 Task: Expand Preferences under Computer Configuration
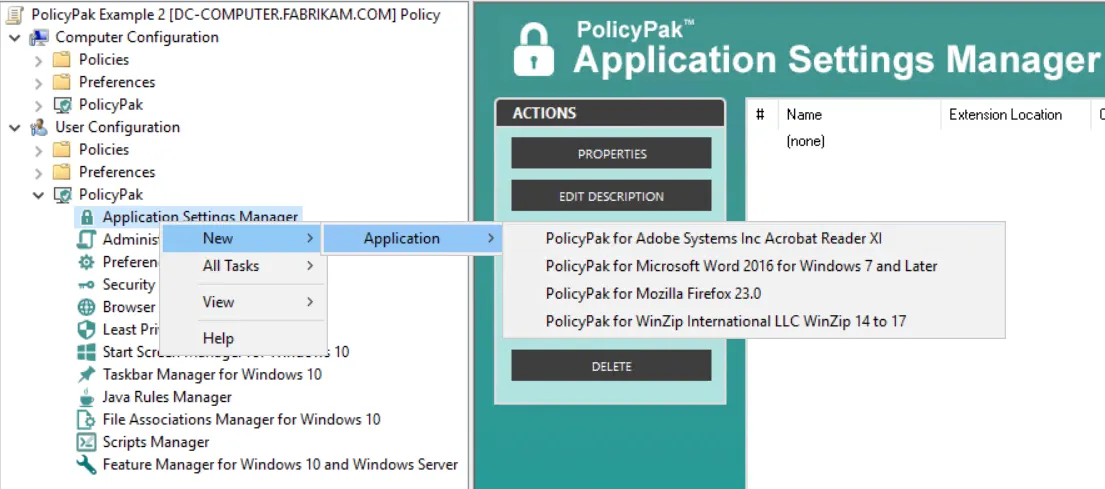(x=39, y=82)
